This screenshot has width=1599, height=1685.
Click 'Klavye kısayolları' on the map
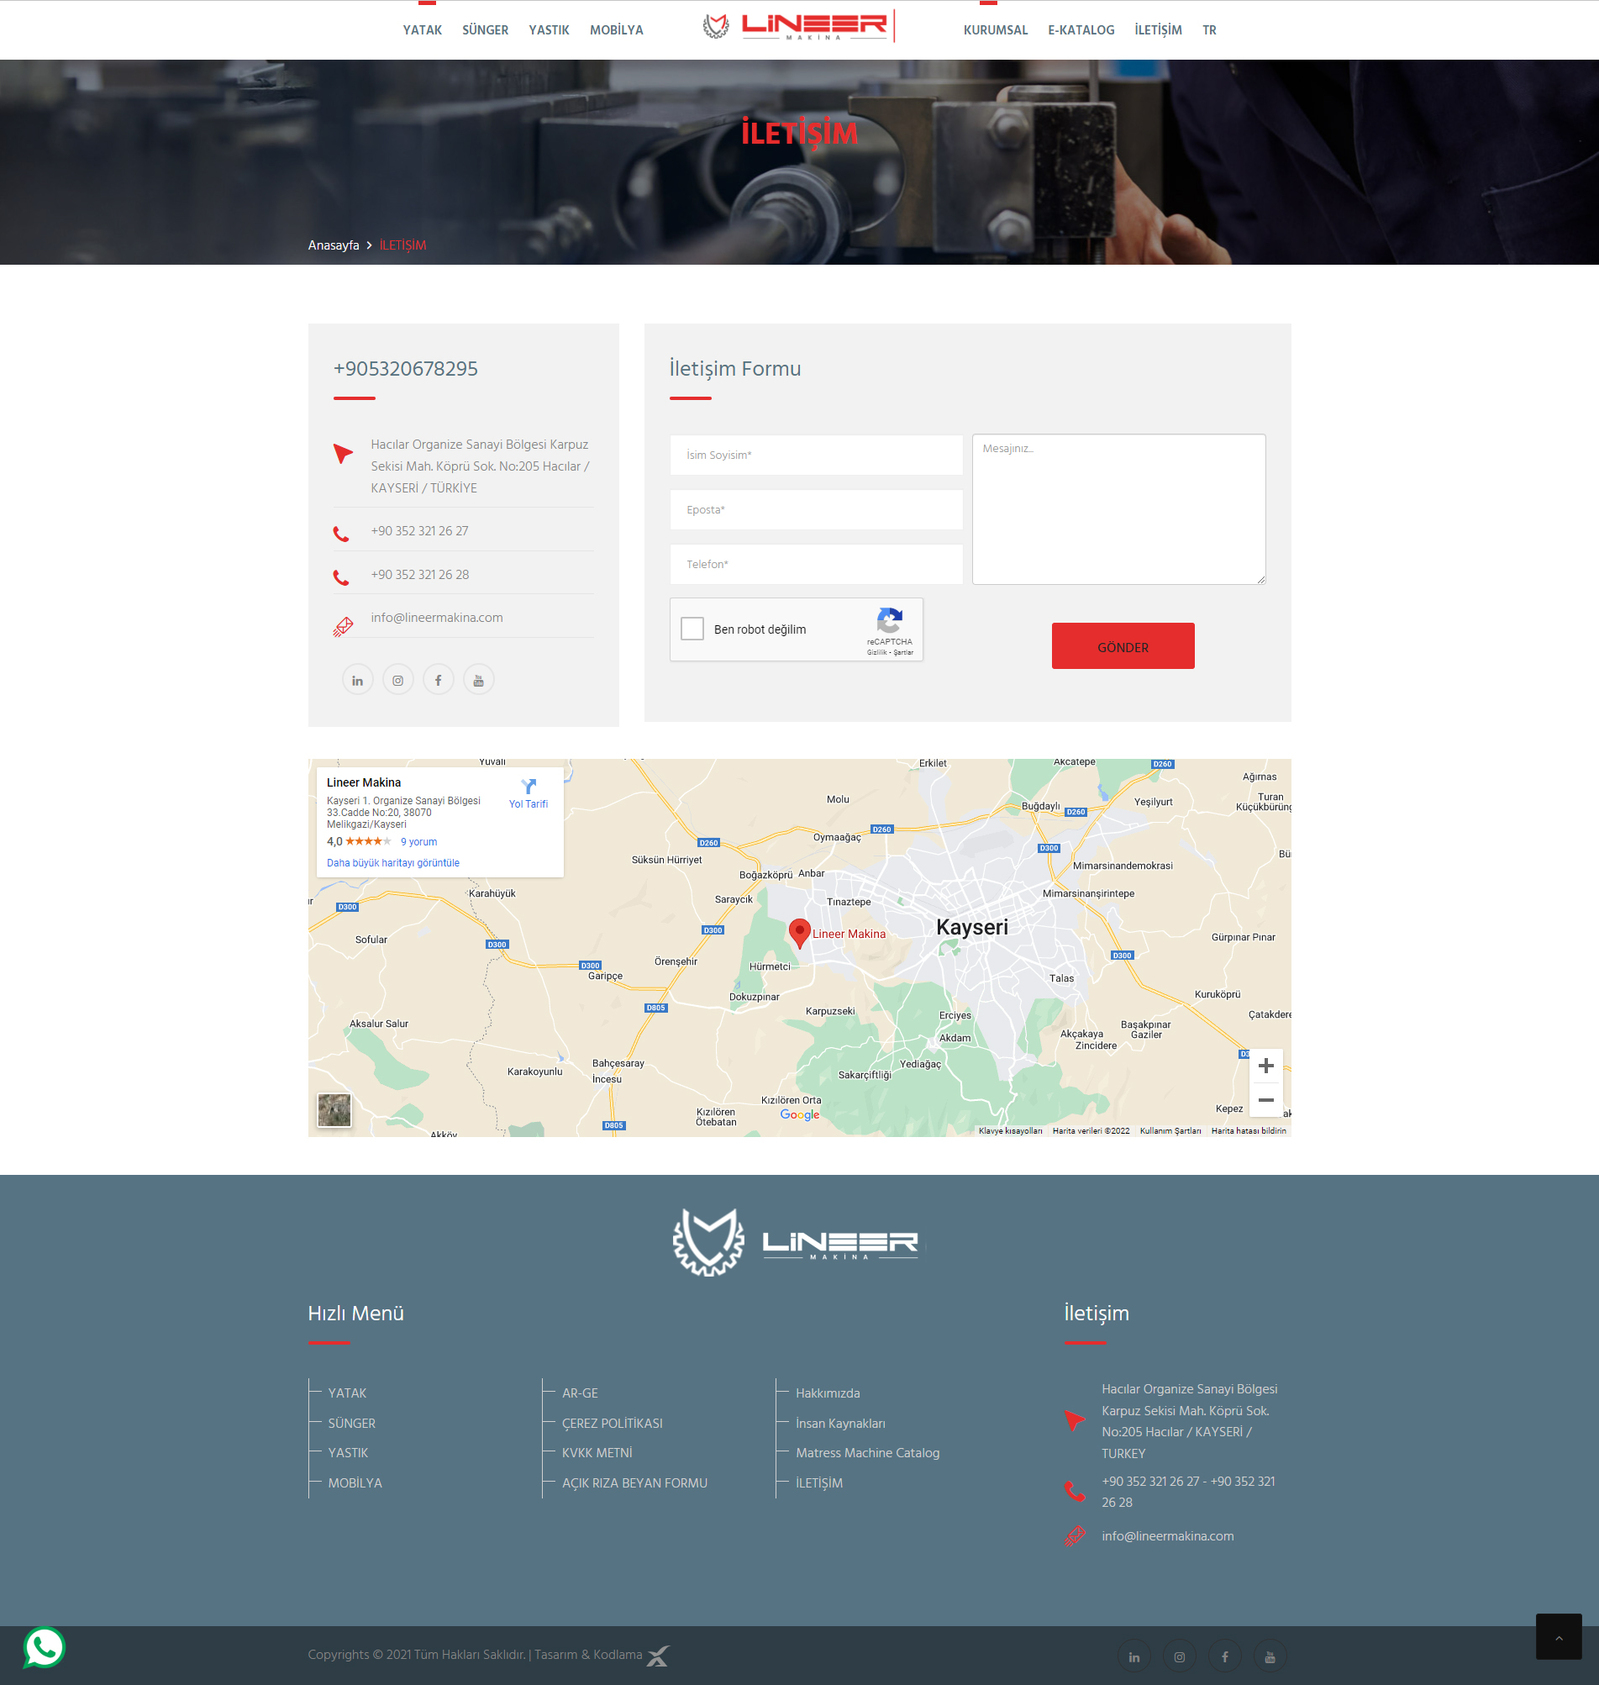click(1010, 1131)
